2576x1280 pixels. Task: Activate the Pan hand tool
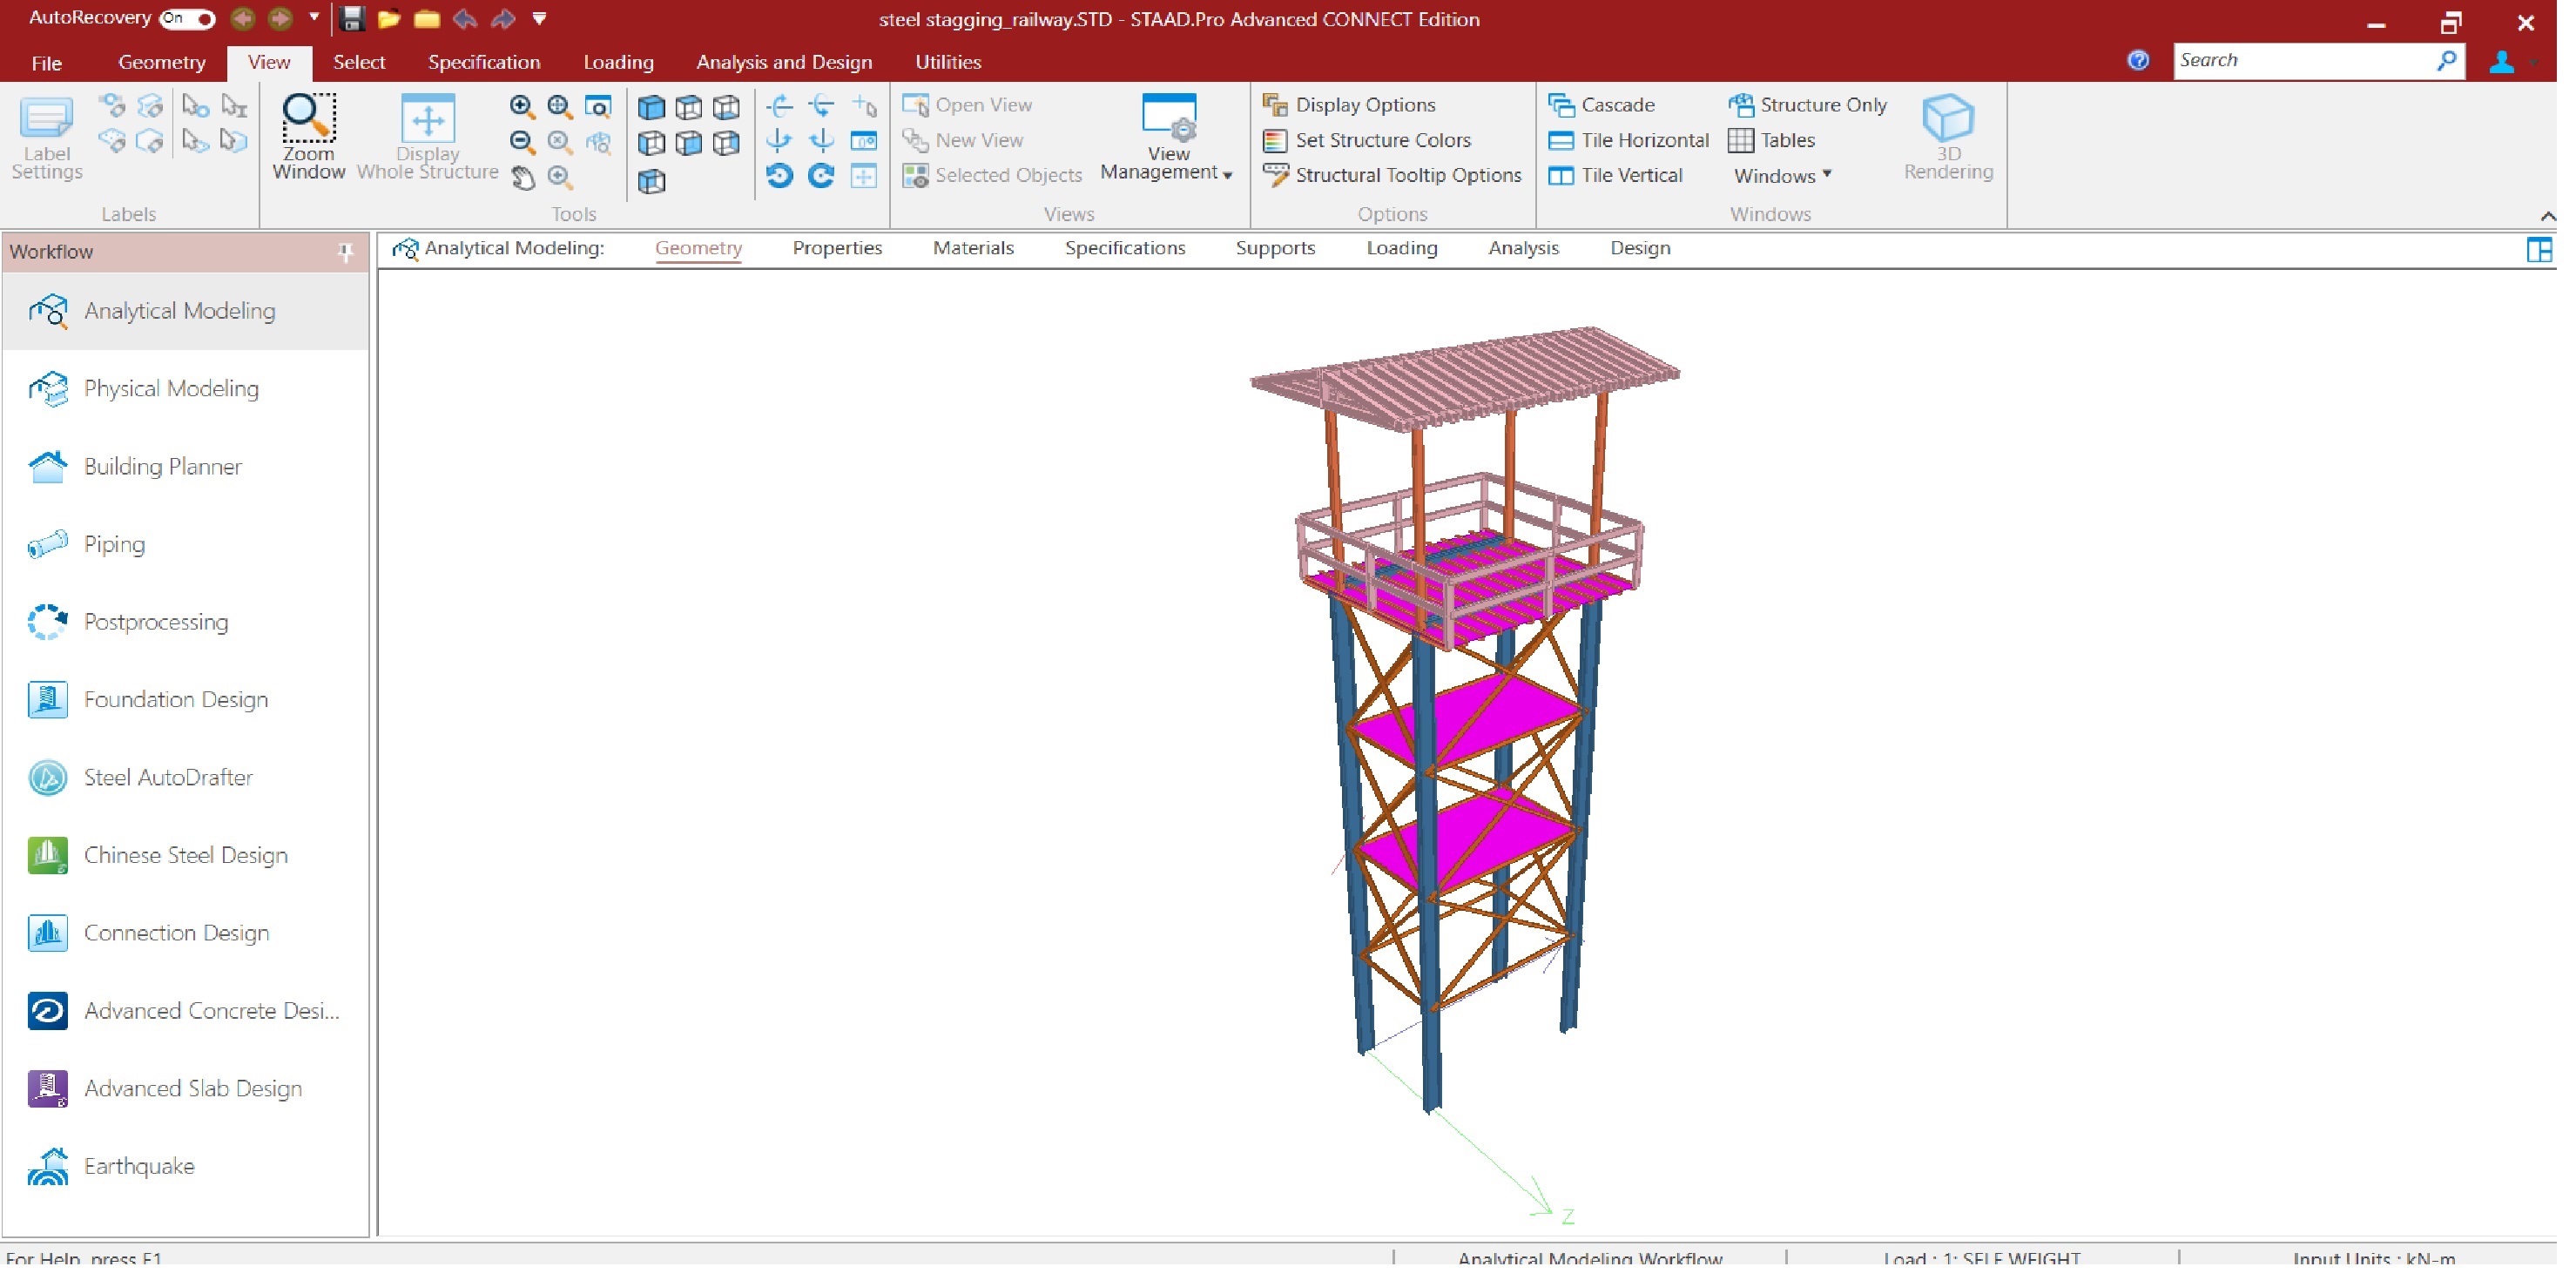pyautogui.click(x=522, y=178)
